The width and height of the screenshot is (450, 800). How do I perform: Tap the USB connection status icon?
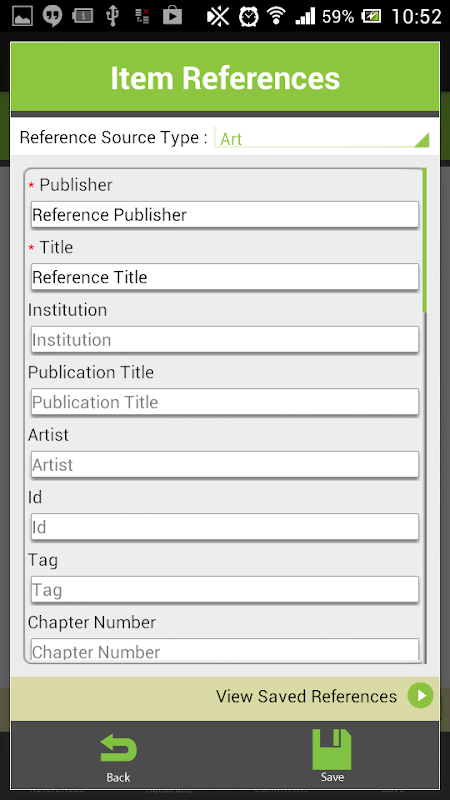coord(113,16)
